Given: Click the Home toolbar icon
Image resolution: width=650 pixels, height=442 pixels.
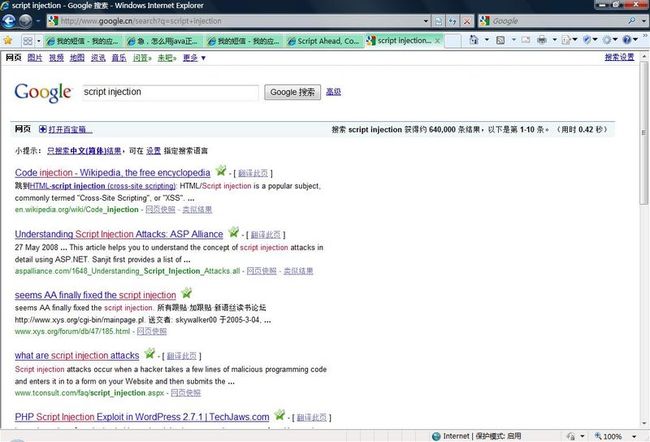Looking at the screenshot, I should tap(474, 40).
